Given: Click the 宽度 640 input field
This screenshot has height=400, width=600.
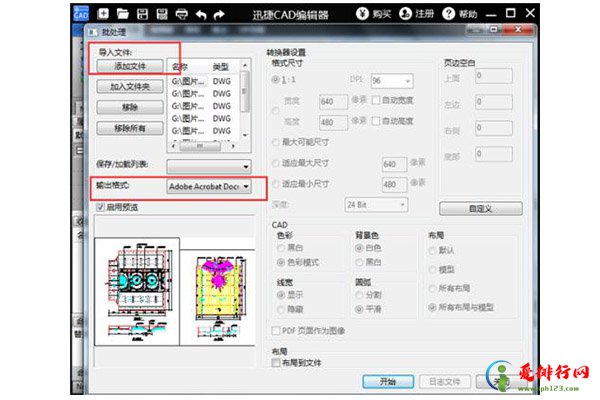Looking at the screenshot, I should (333, 102).
